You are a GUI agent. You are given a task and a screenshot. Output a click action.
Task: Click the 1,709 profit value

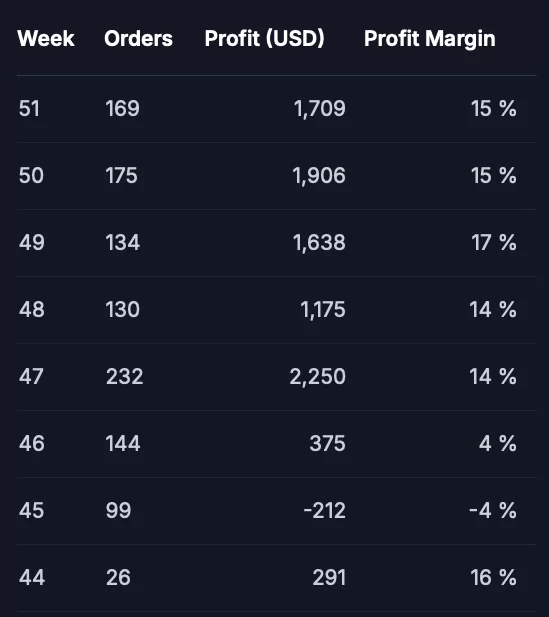[320, 108]
